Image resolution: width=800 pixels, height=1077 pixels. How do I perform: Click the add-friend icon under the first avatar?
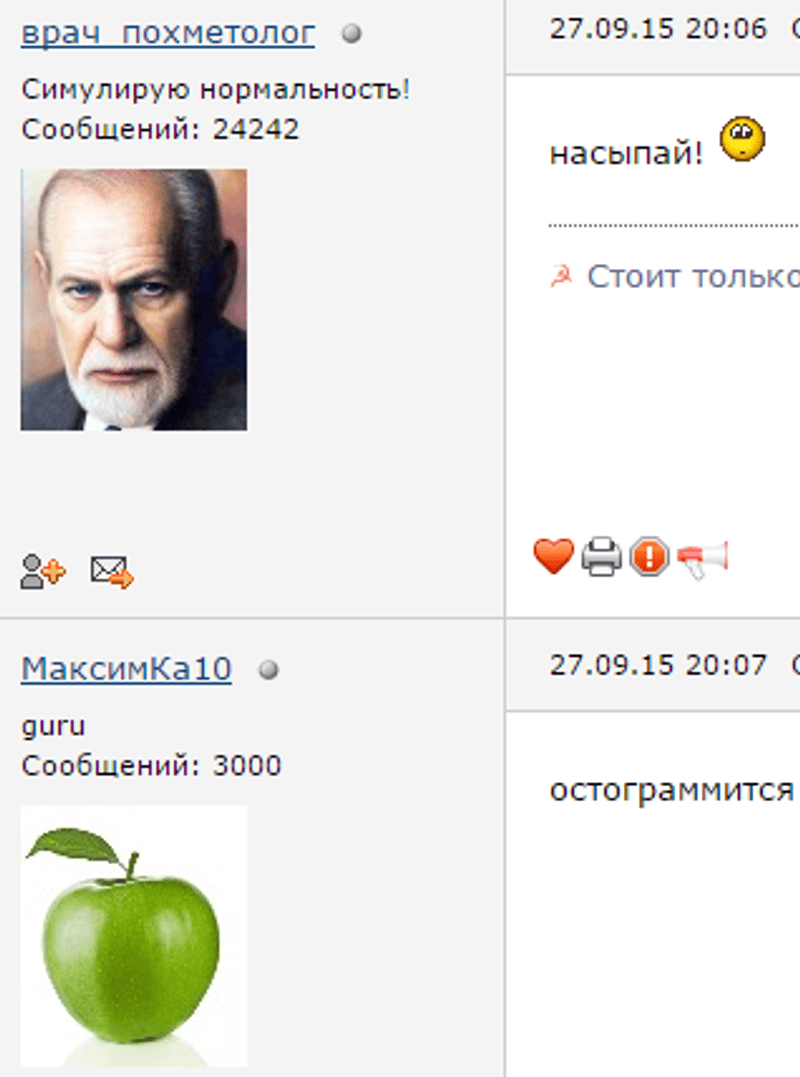click(x=43, y=571)
